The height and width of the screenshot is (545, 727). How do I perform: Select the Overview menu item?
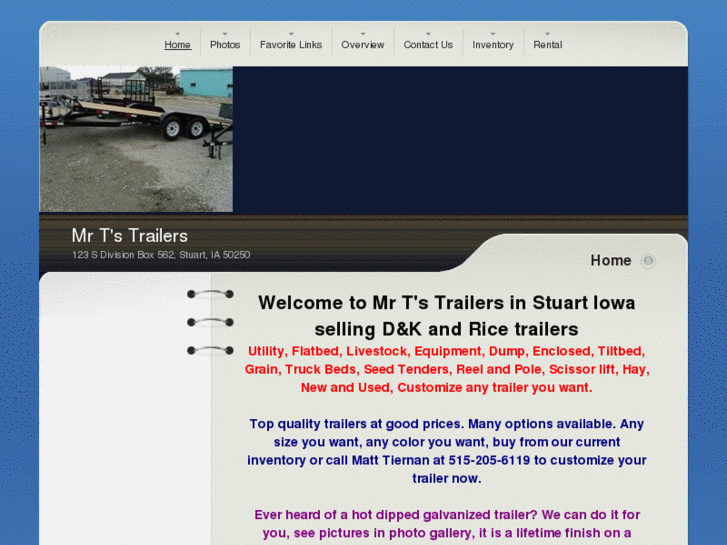click(x=363, y=45)
